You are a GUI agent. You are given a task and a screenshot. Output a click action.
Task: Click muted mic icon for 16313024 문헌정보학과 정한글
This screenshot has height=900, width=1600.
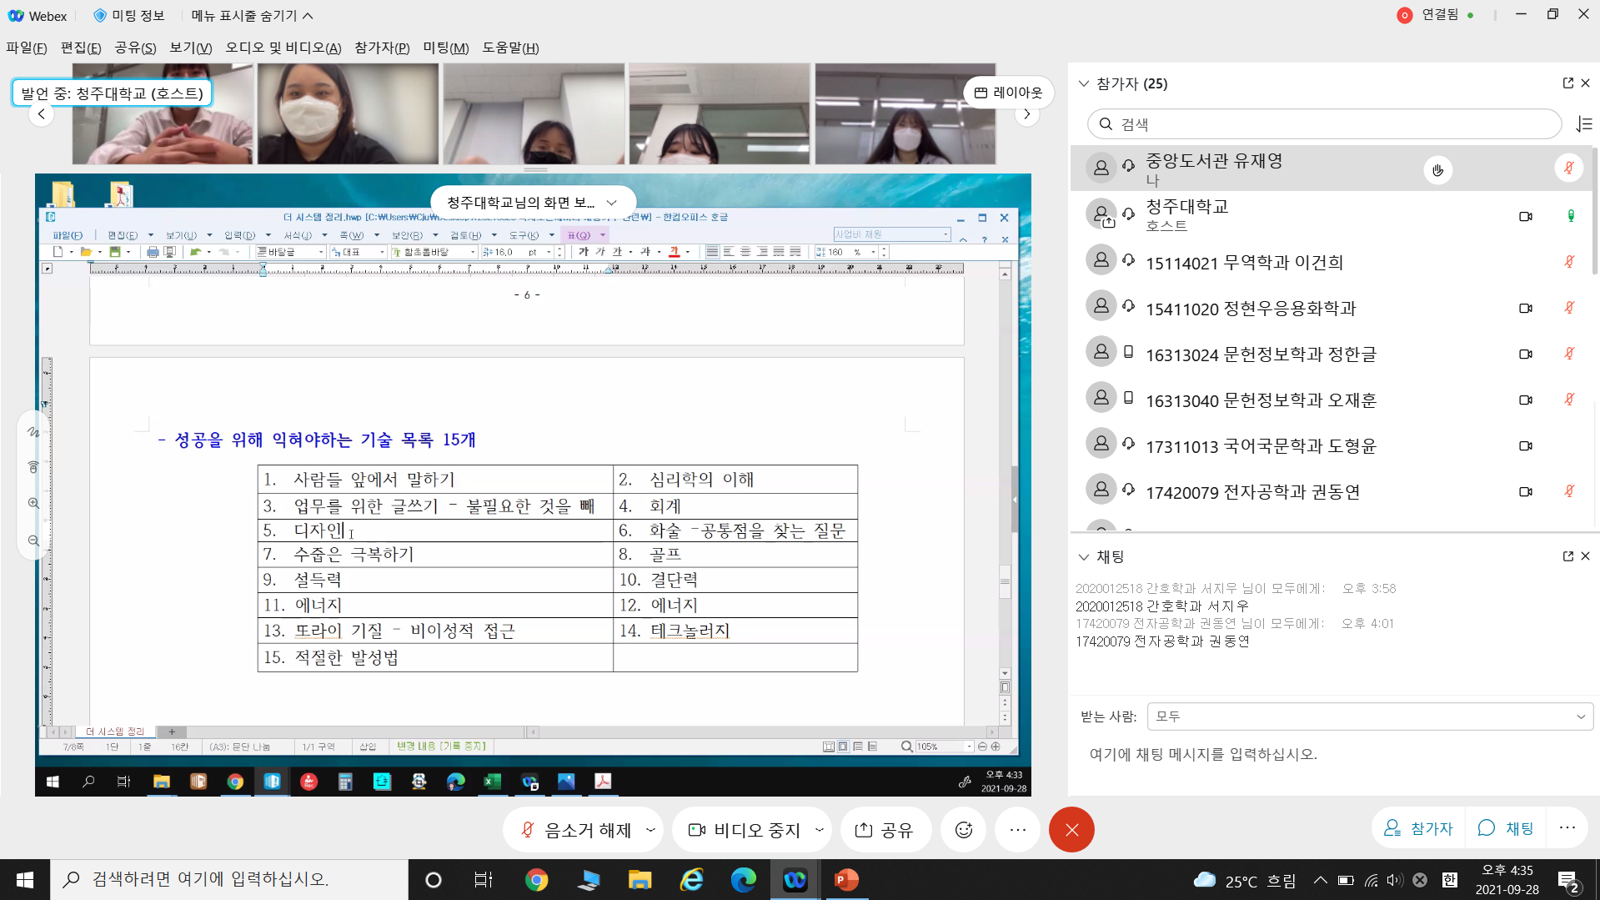pos(1569,354)
